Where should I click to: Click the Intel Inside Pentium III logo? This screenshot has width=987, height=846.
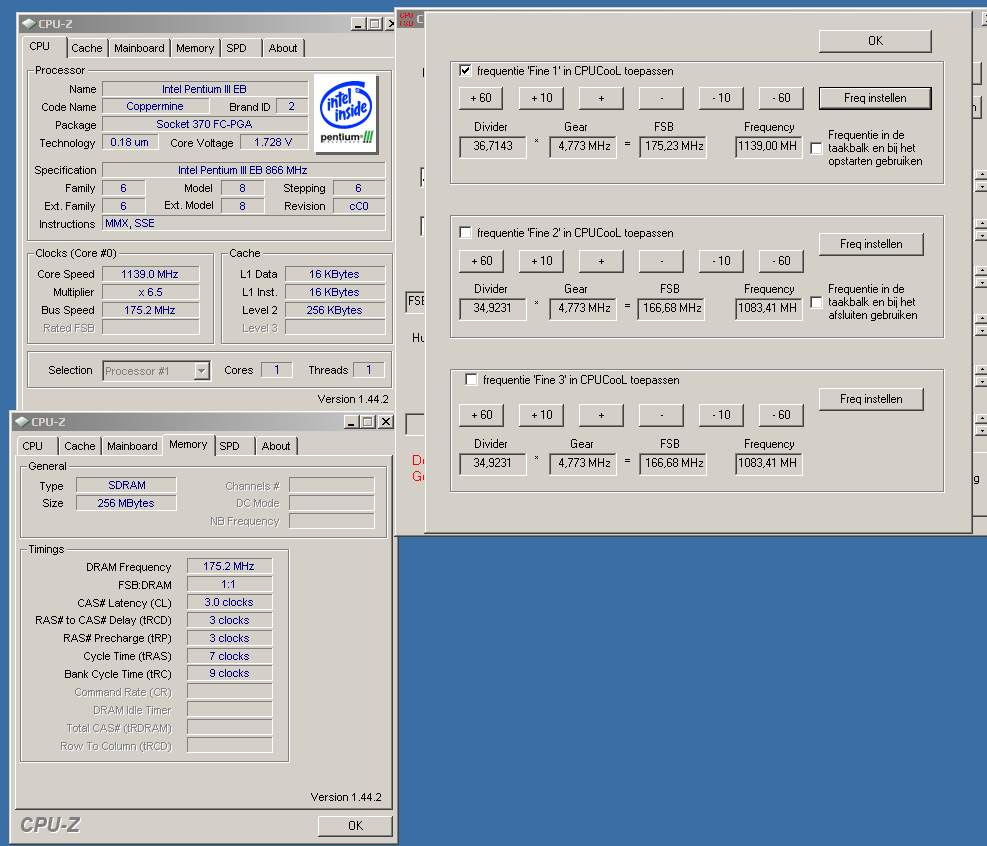coord(346,114)
